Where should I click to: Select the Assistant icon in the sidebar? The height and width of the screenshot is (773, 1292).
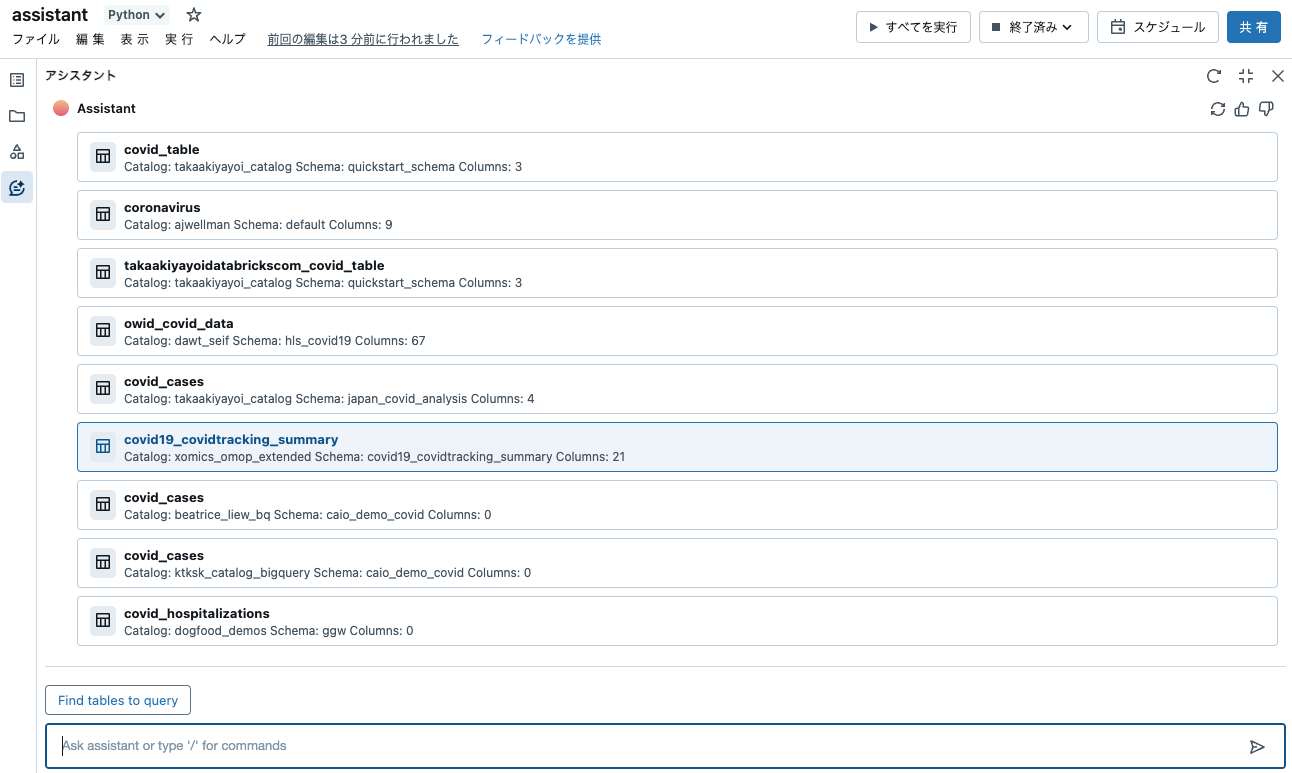point(16,187)
